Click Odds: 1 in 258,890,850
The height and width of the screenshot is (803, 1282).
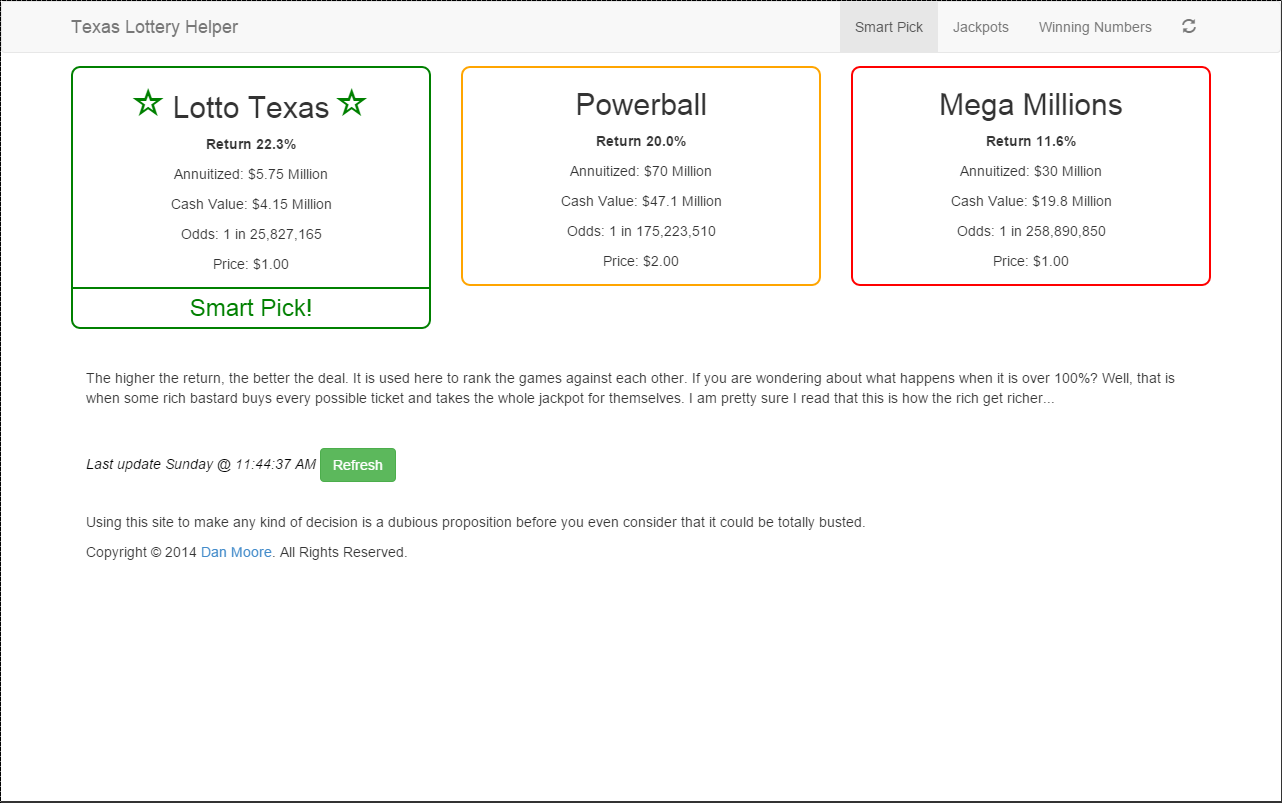pyautogui.click(x=1031, y=231)
